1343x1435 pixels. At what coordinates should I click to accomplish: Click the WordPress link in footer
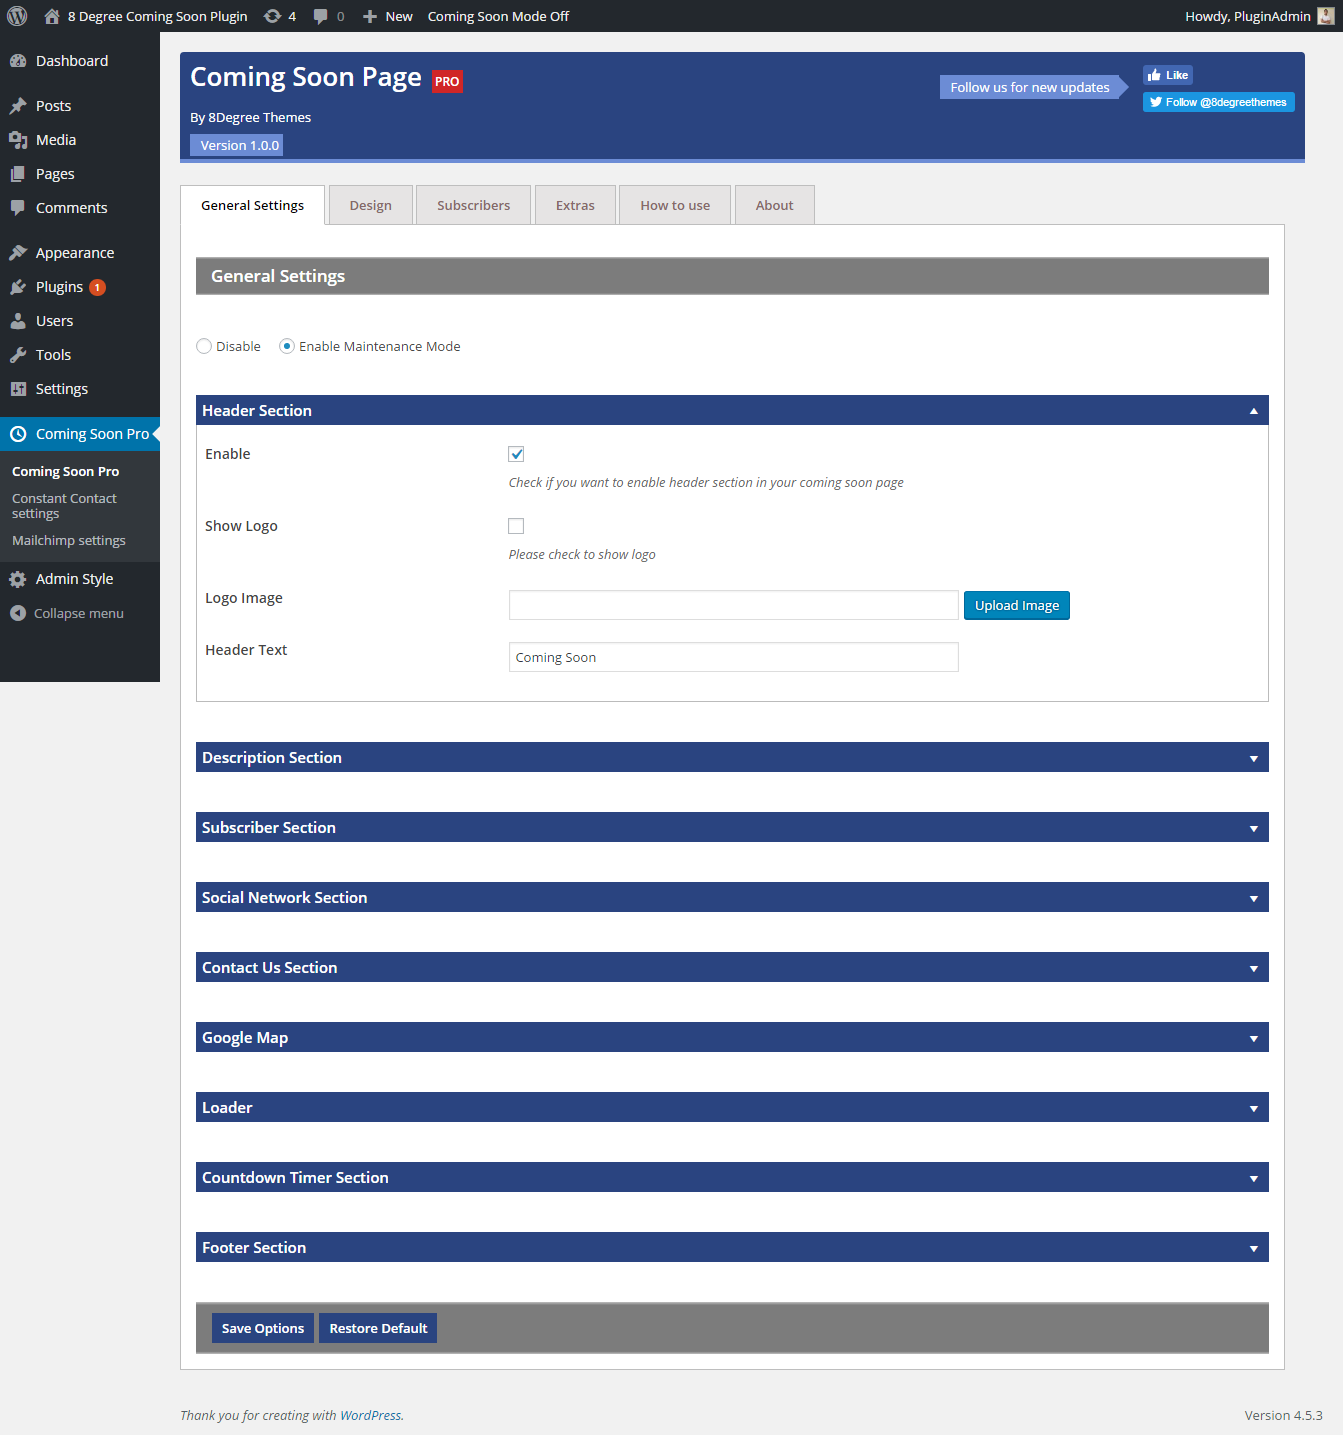coord(370,1415)
